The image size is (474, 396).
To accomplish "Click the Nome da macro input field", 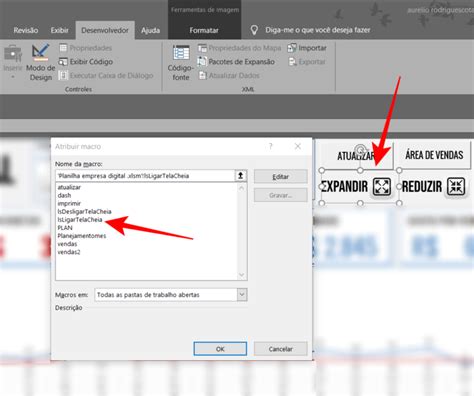I will 145,176.
